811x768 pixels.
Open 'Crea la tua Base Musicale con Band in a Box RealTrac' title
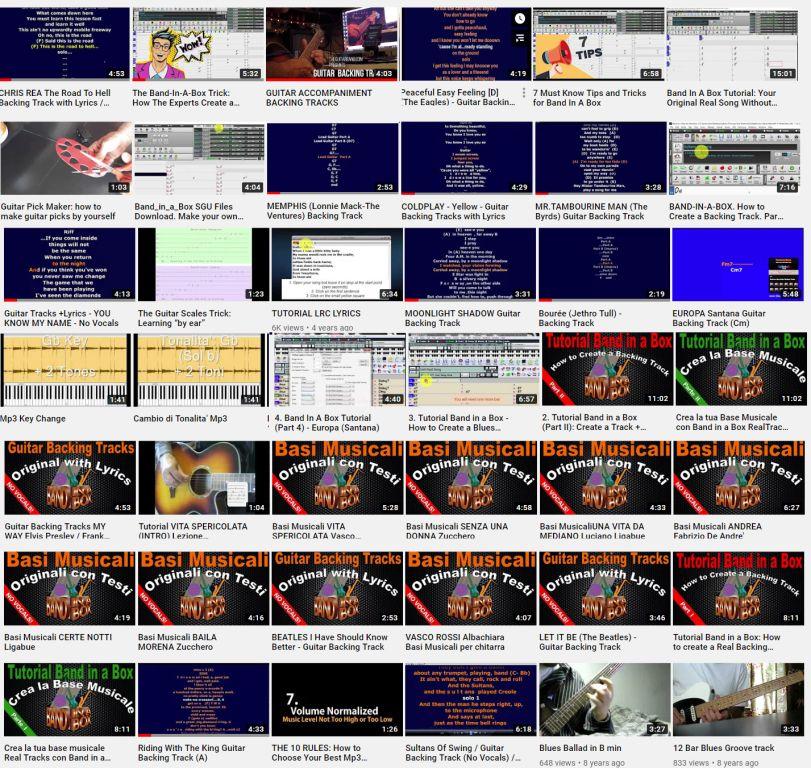click(732, 422)
